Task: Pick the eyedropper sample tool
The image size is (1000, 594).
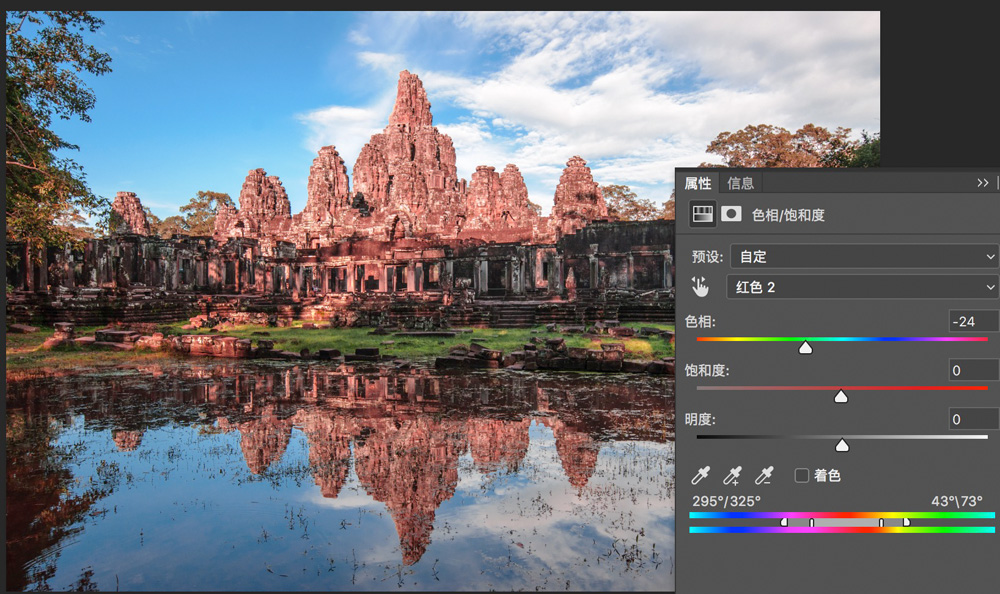Action: 700,475
